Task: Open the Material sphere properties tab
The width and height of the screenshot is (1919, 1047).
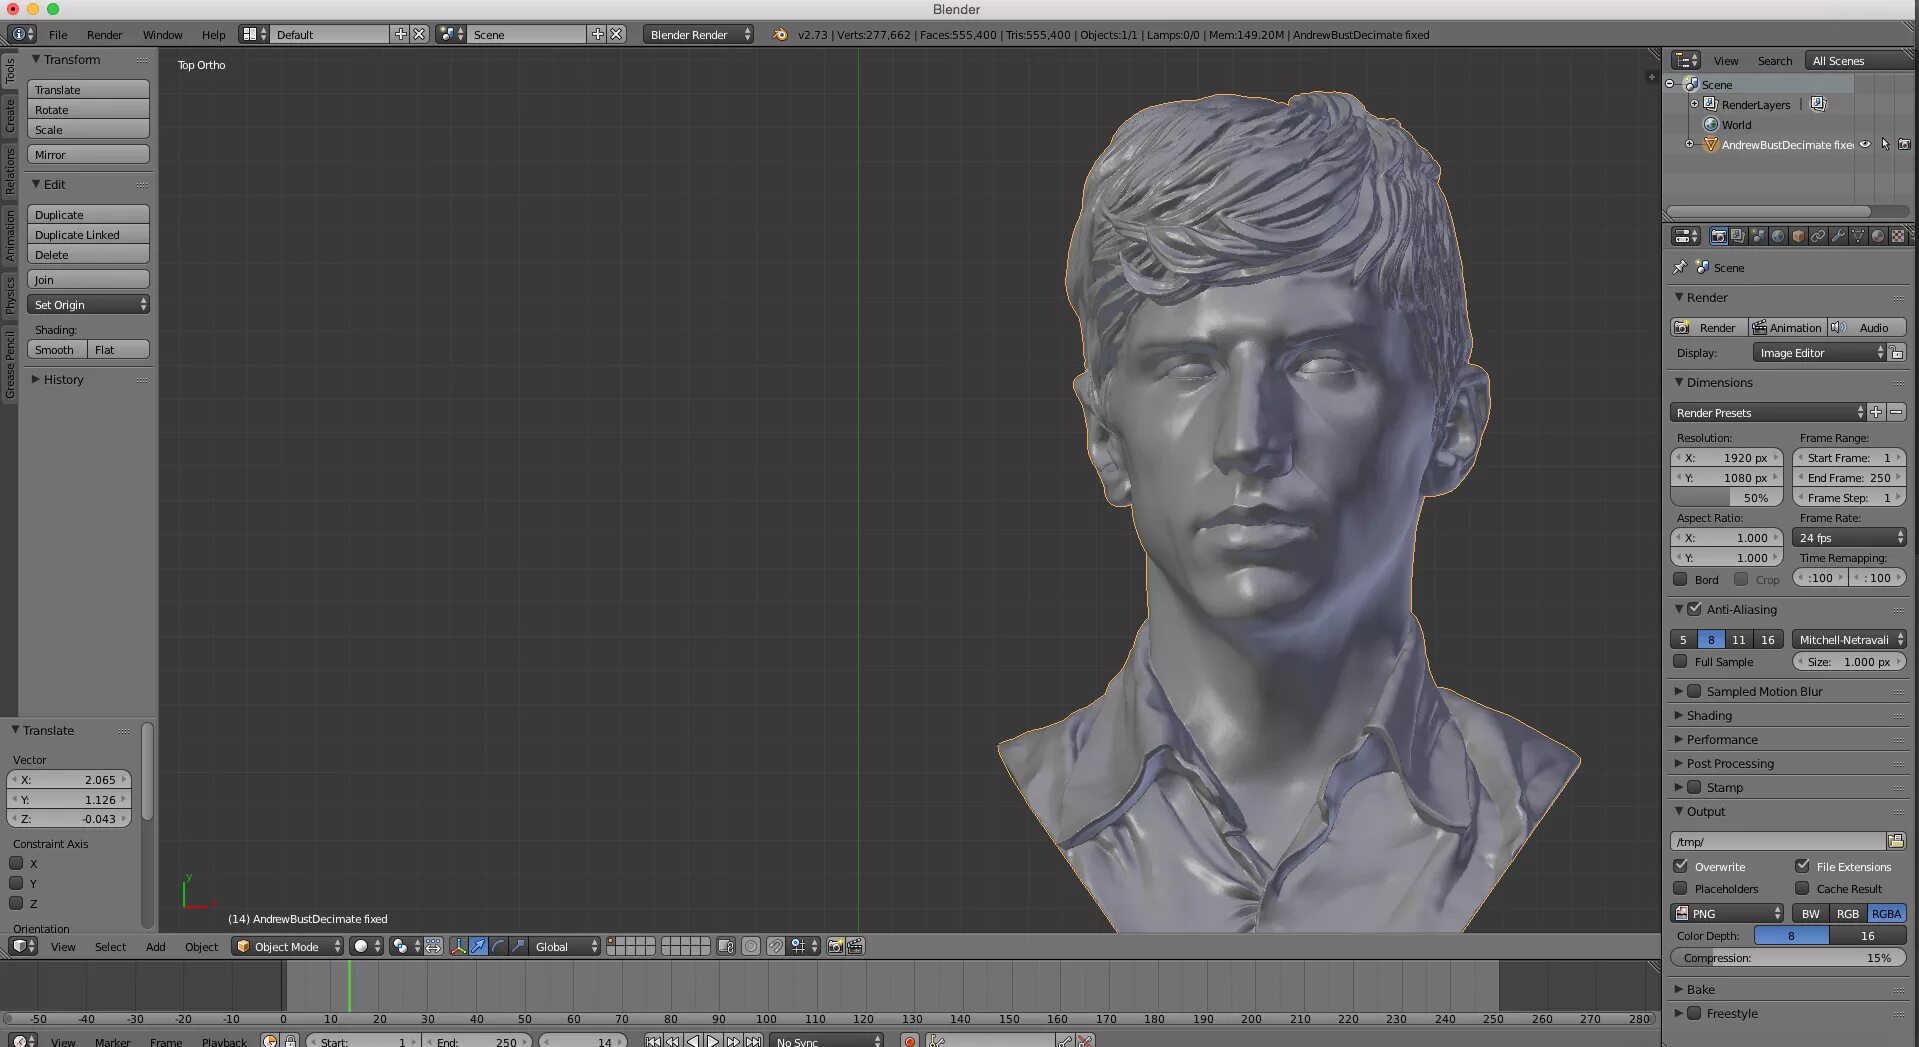Action: point(1877,237)
